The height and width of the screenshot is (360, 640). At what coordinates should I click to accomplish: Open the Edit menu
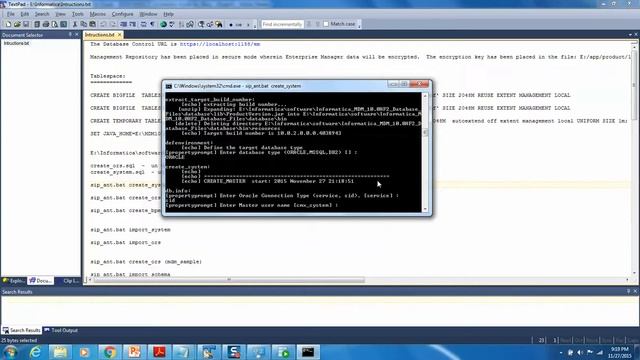pyautogui.click(x=24, y=14)
